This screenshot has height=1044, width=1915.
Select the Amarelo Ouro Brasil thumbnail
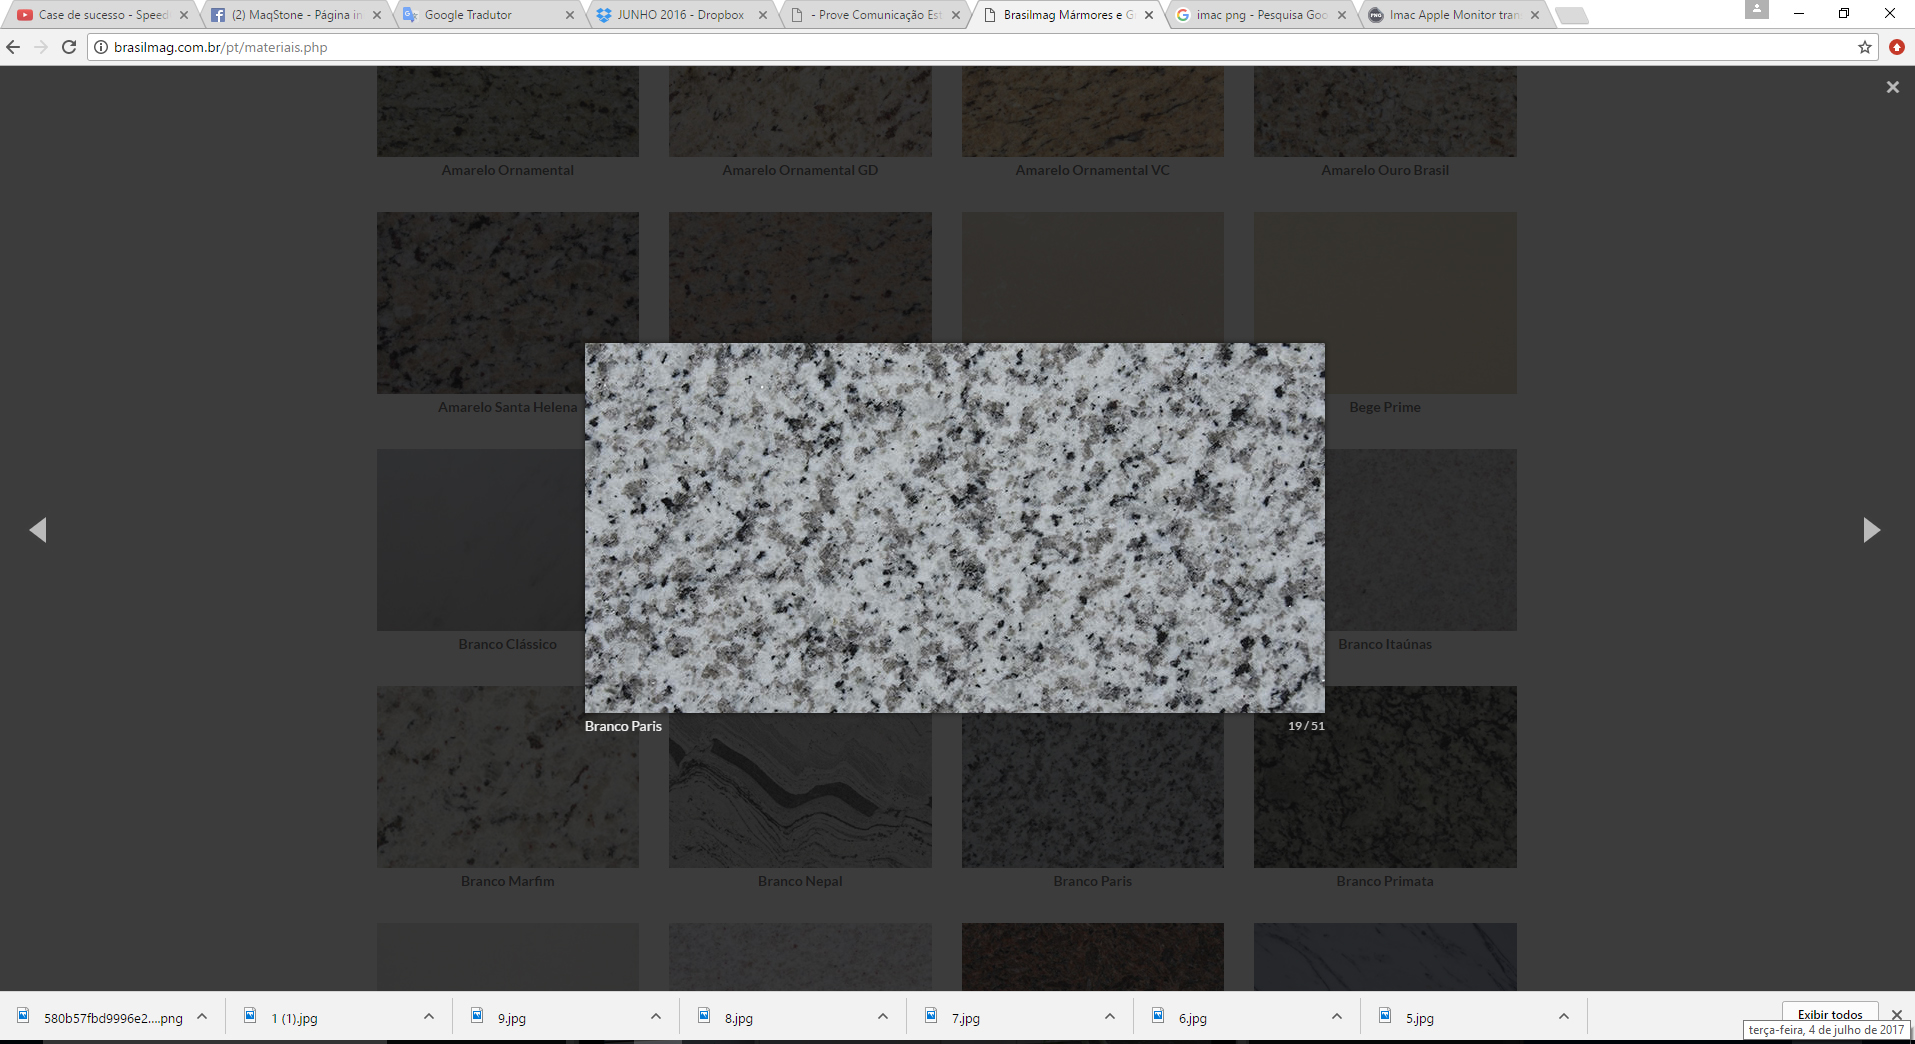pos(1385,111)
